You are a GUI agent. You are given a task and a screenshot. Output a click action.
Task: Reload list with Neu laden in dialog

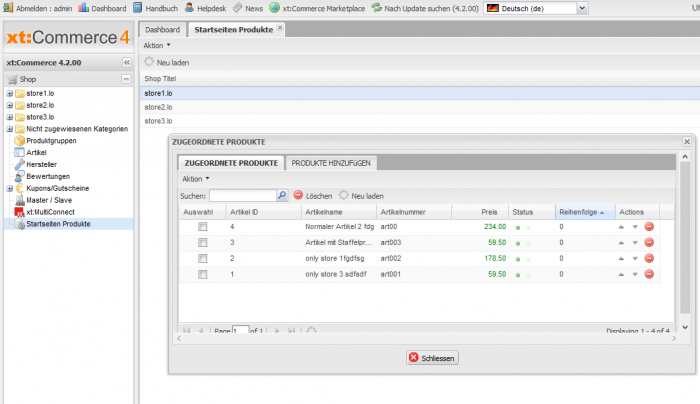click(x=361, y=196)
